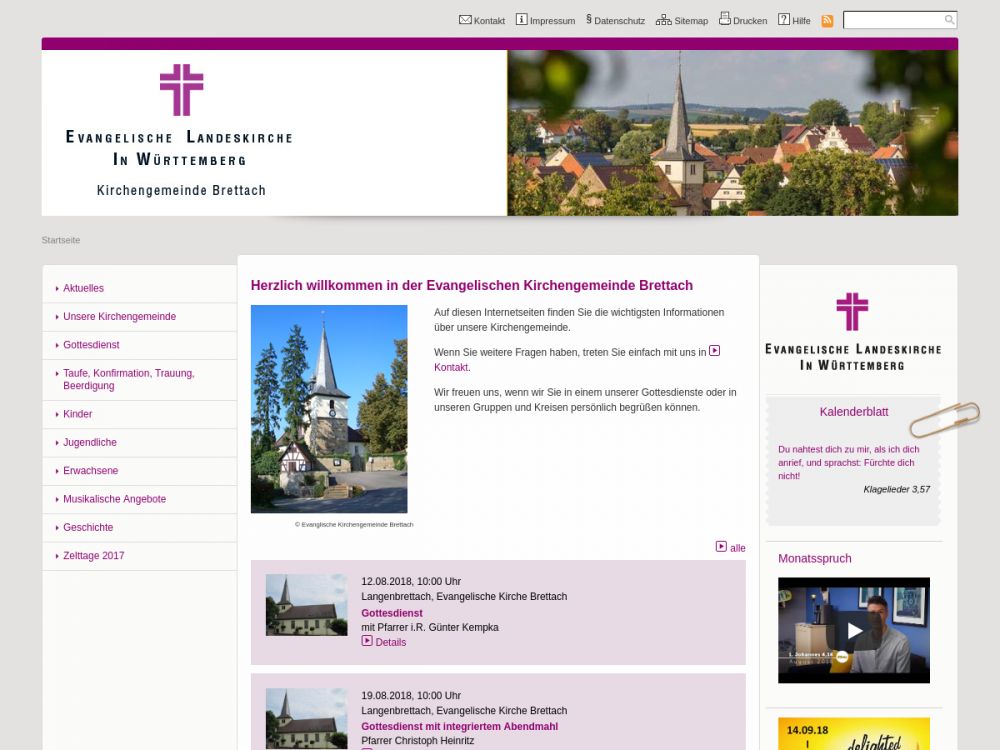Open Details for the 12.08.2018 Gottesdienst
This screenshot has height=750, width=1000.
(390, 642)
